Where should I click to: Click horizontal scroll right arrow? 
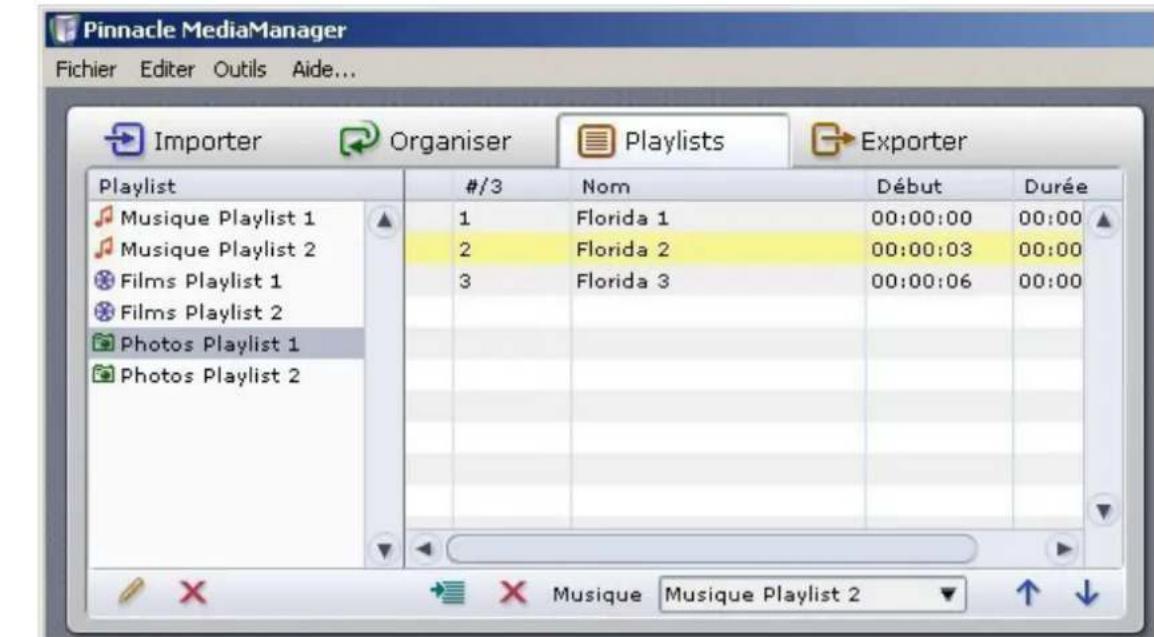[1063, 549]
